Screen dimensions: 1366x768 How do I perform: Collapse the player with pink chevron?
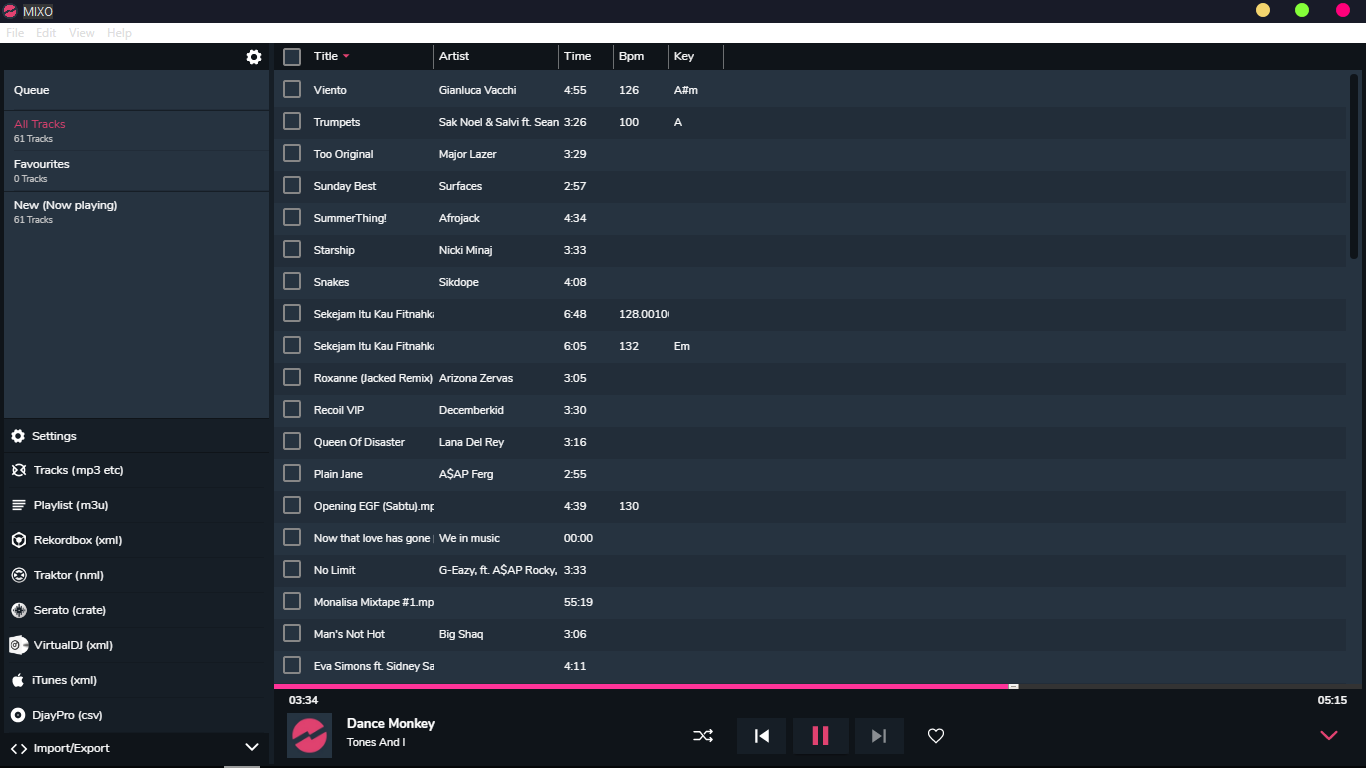pos(1329,735)
